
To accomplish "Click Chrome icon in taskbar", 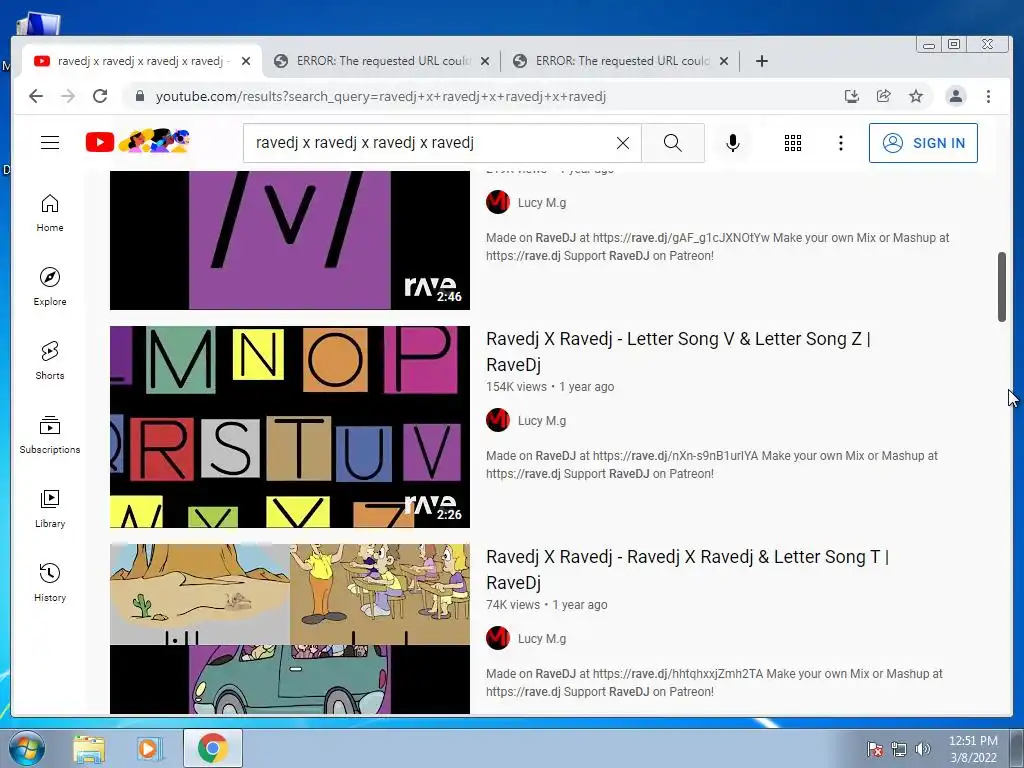I will [x=212, y=748].
